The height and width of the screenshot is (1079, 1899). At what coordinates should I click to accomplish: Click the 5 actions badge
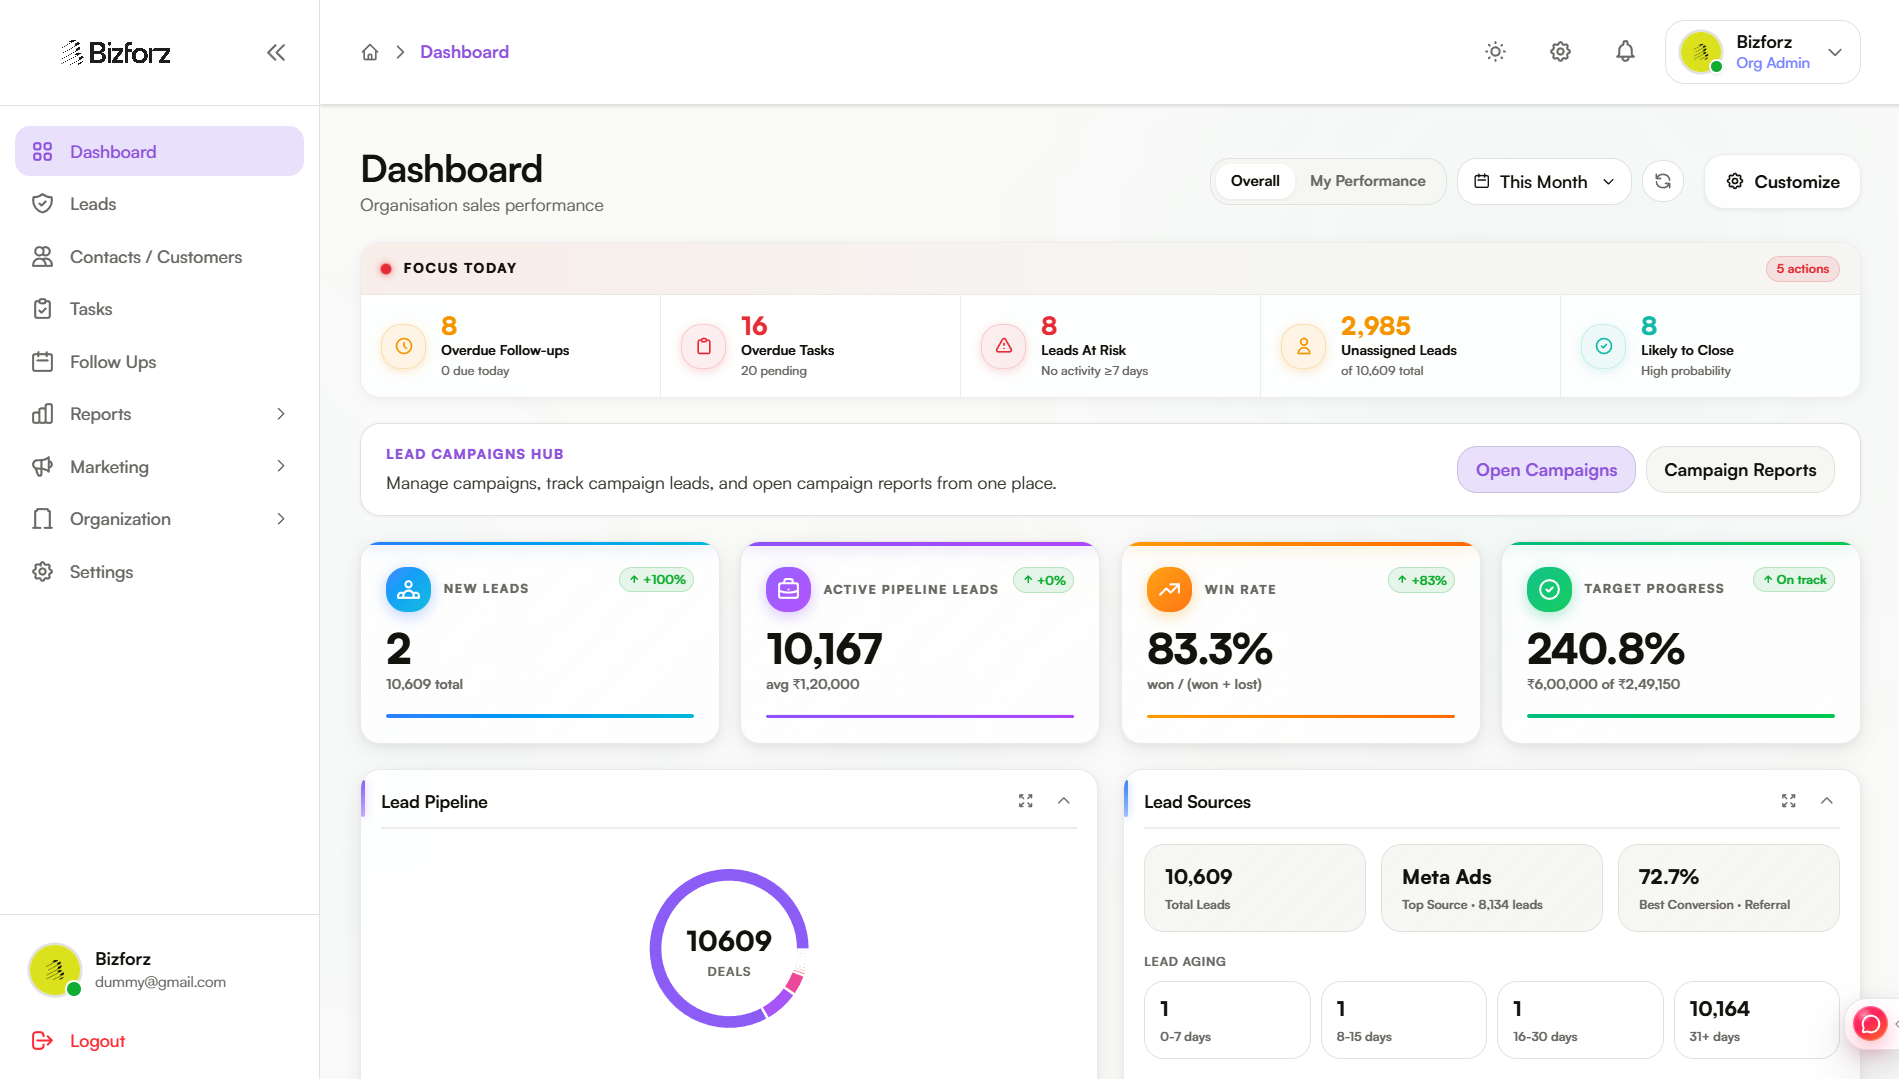coord(1802,268)
